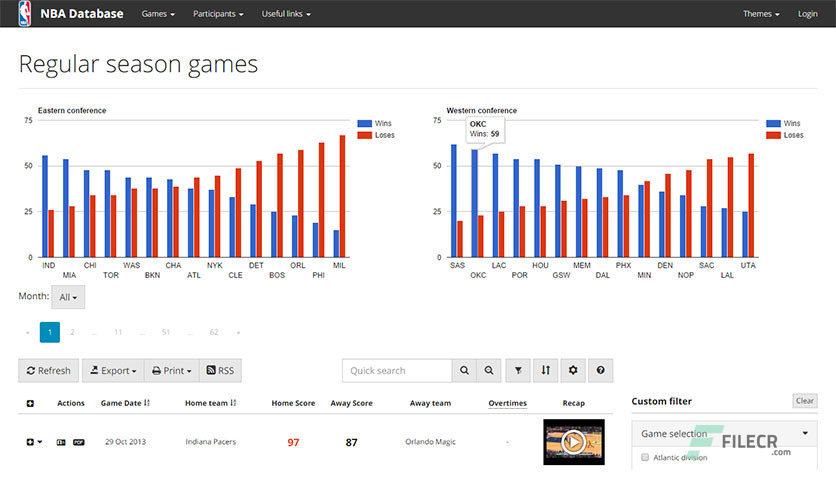
Task: Run the quick search magnifier button
Action: (464, 370)
